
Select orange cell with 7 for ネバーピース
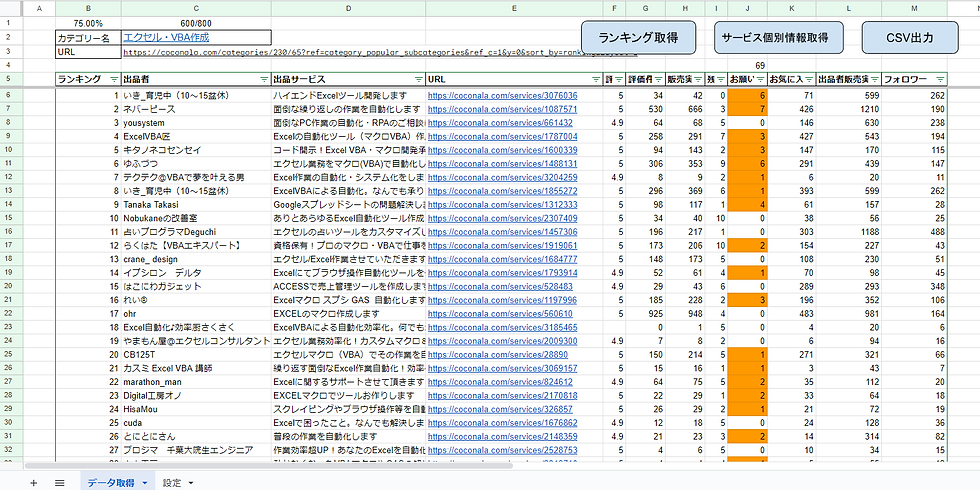(748, 109)
